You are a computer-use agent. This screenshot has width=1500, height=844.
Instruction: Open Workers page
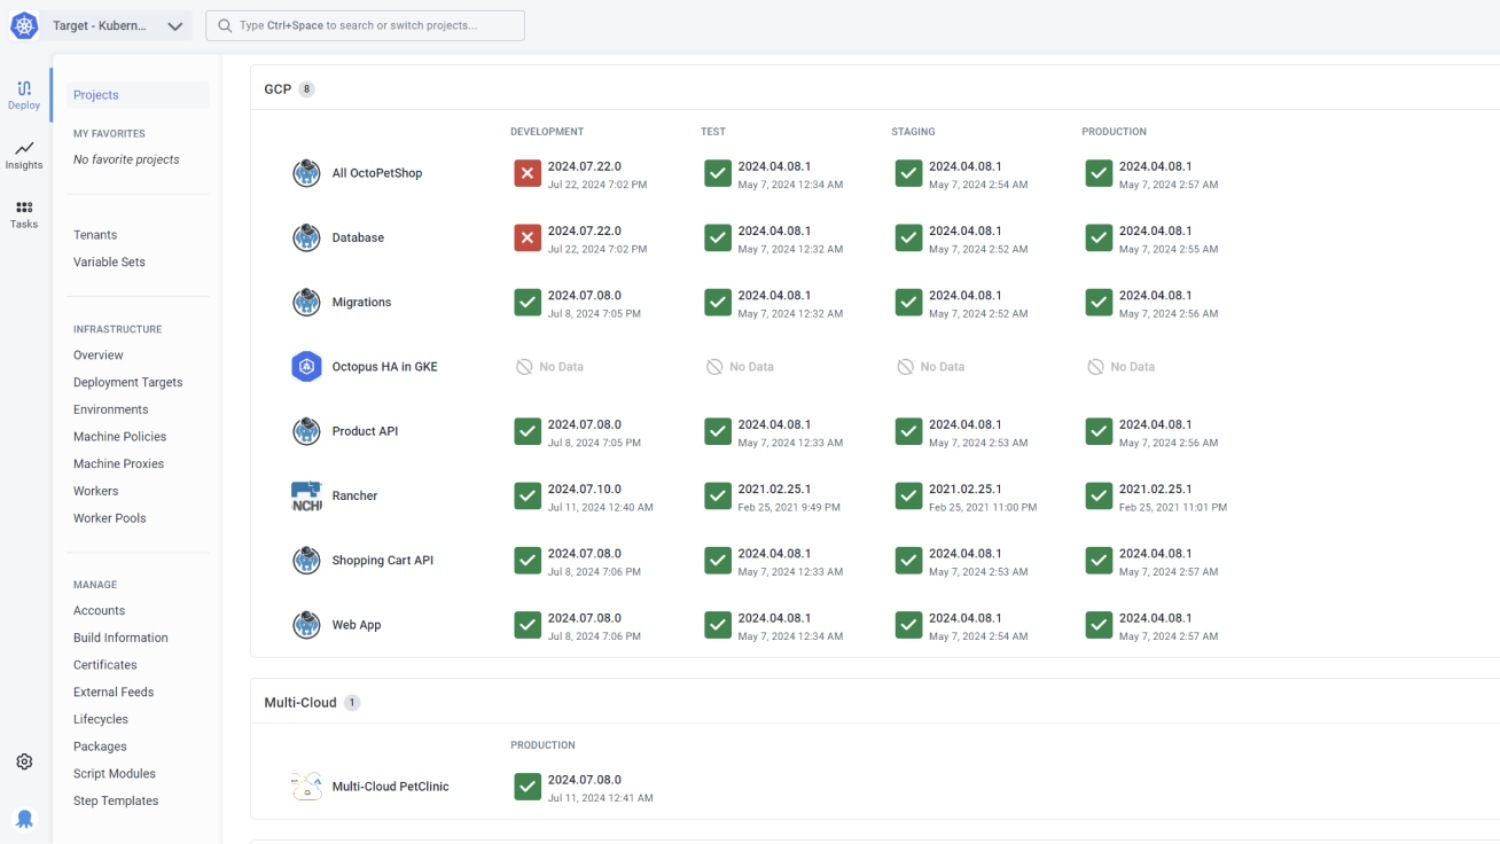(96, 491)
